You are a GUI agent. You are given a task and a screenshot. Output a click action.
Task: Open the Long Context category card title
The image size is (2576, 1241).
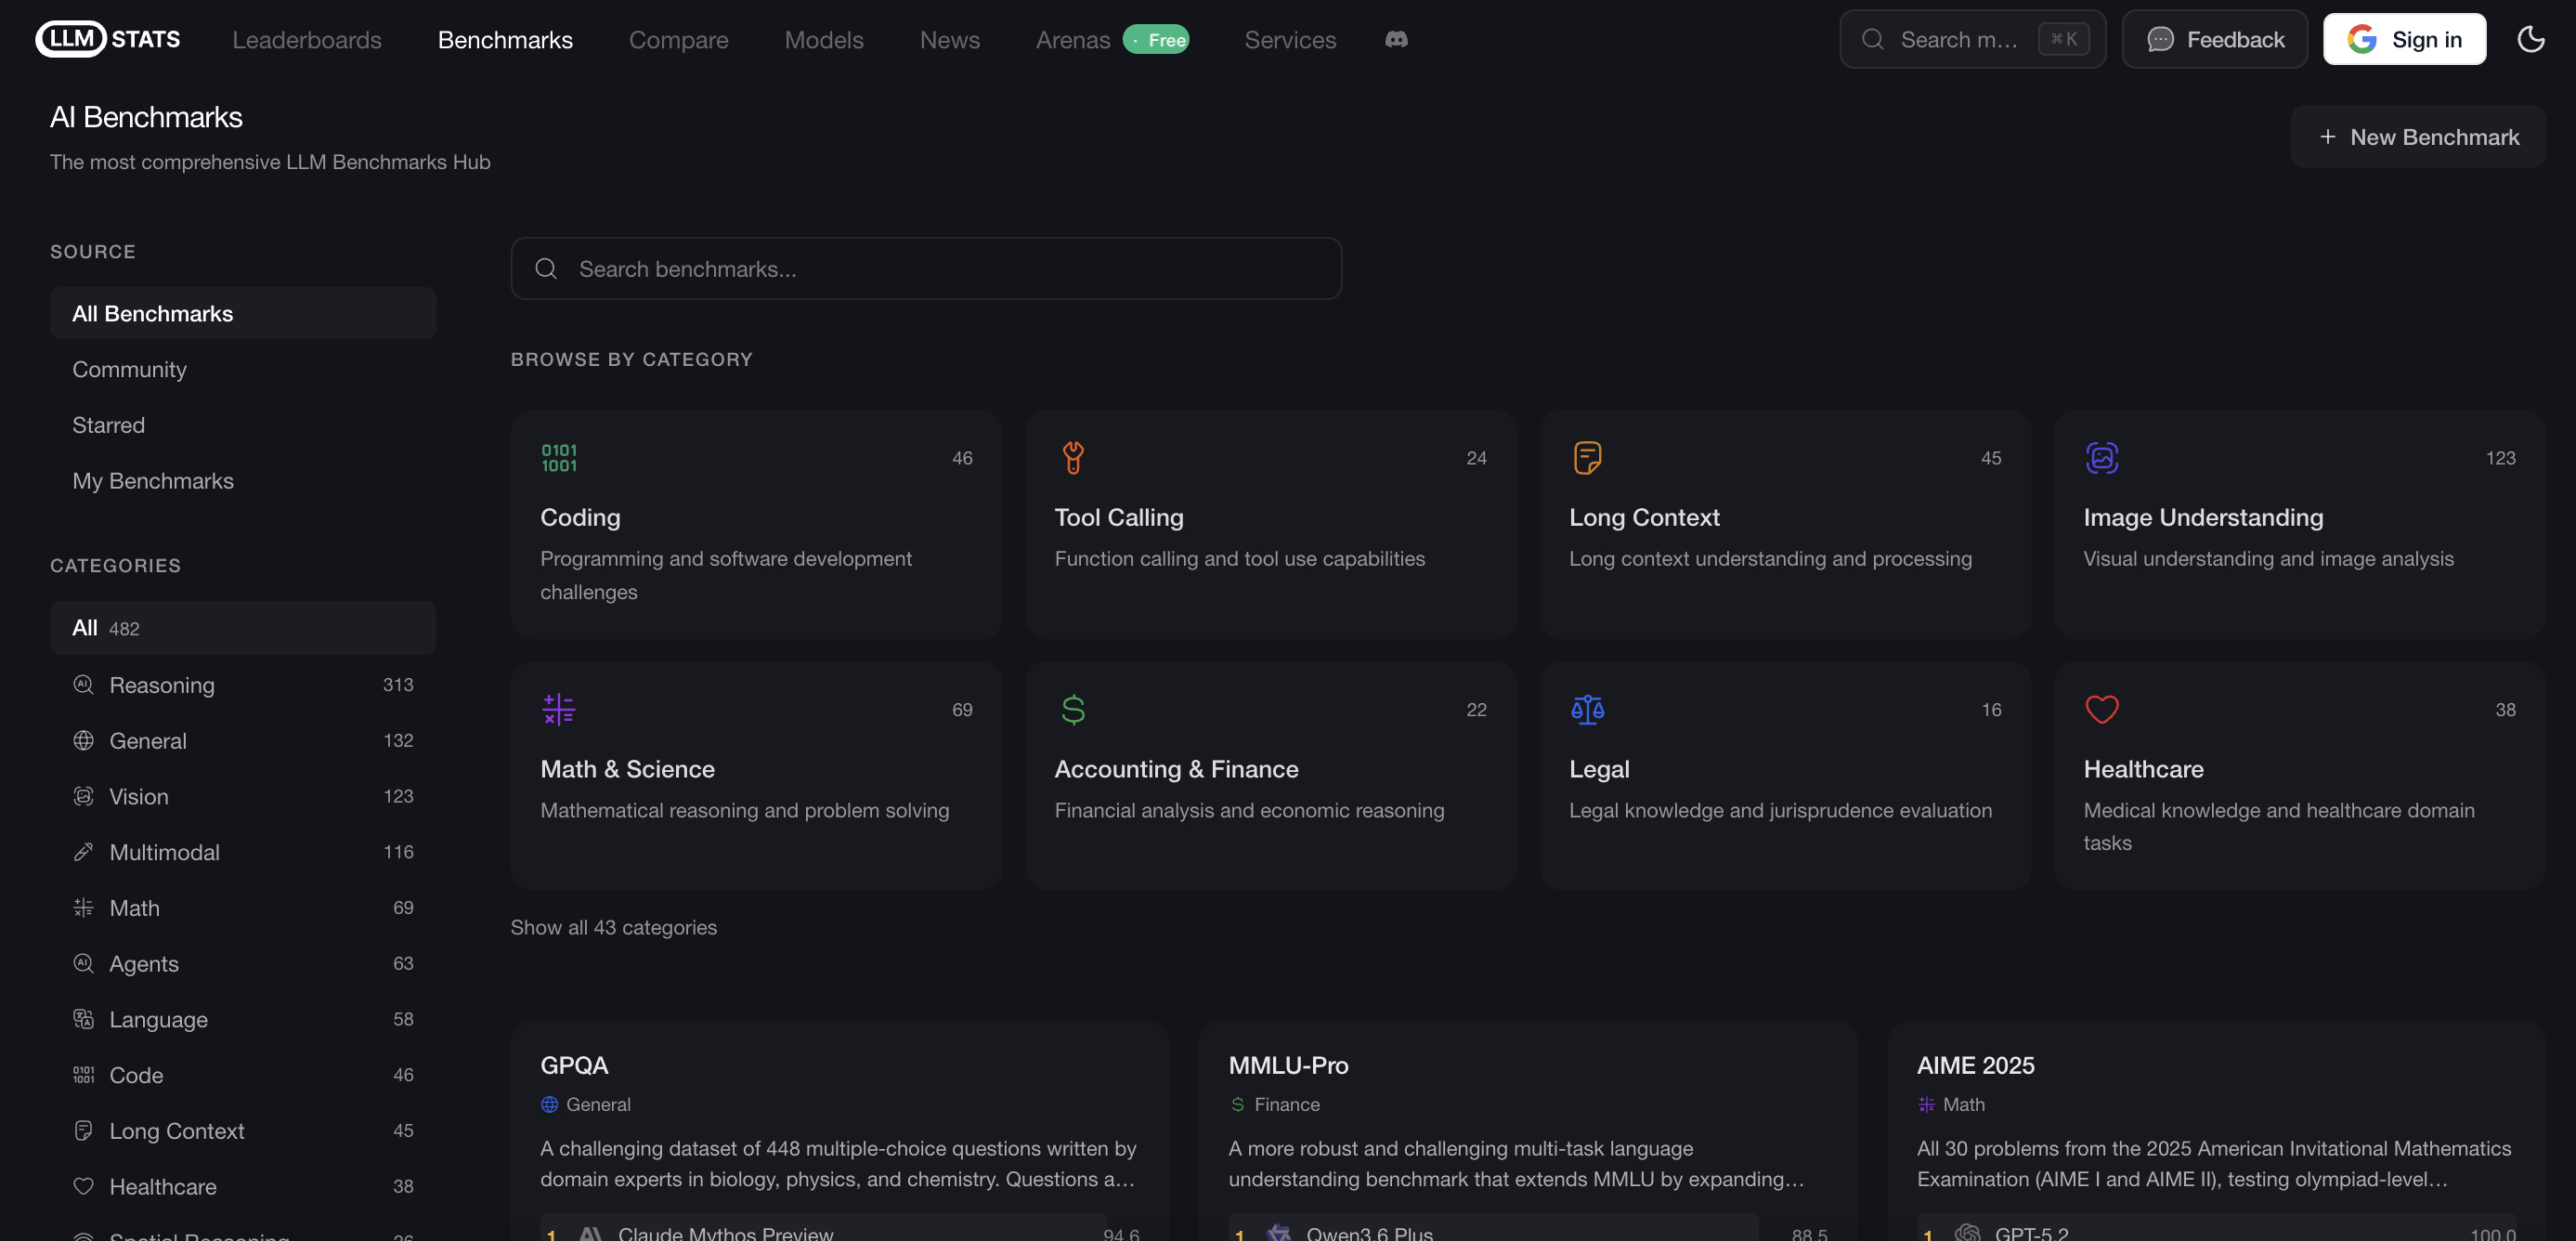point(1644,517)
